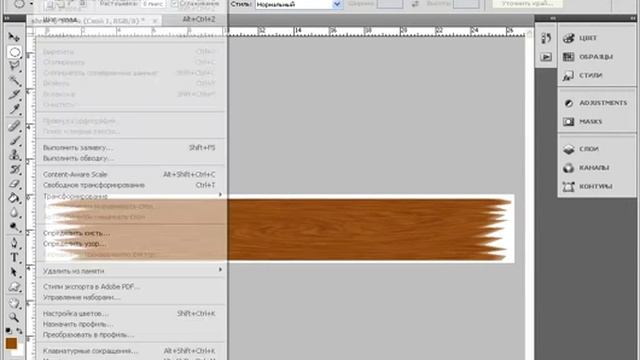Click the Растушевка feather value field

pos(153,4)
